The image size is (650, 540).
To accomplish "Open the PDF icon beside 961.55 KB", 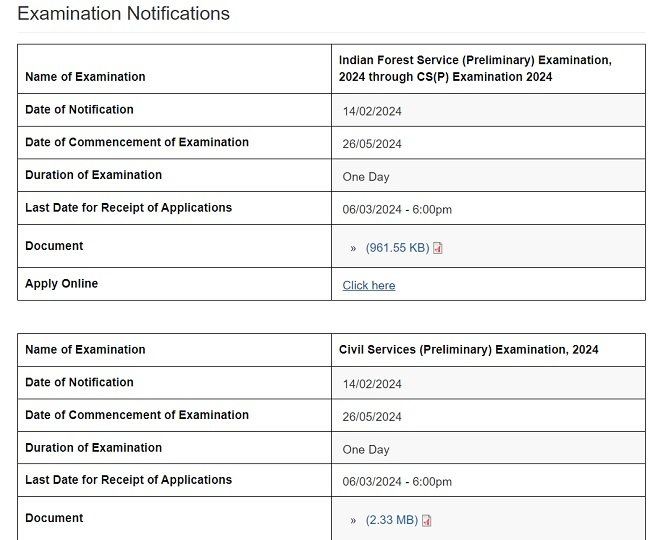I will 438,248.
